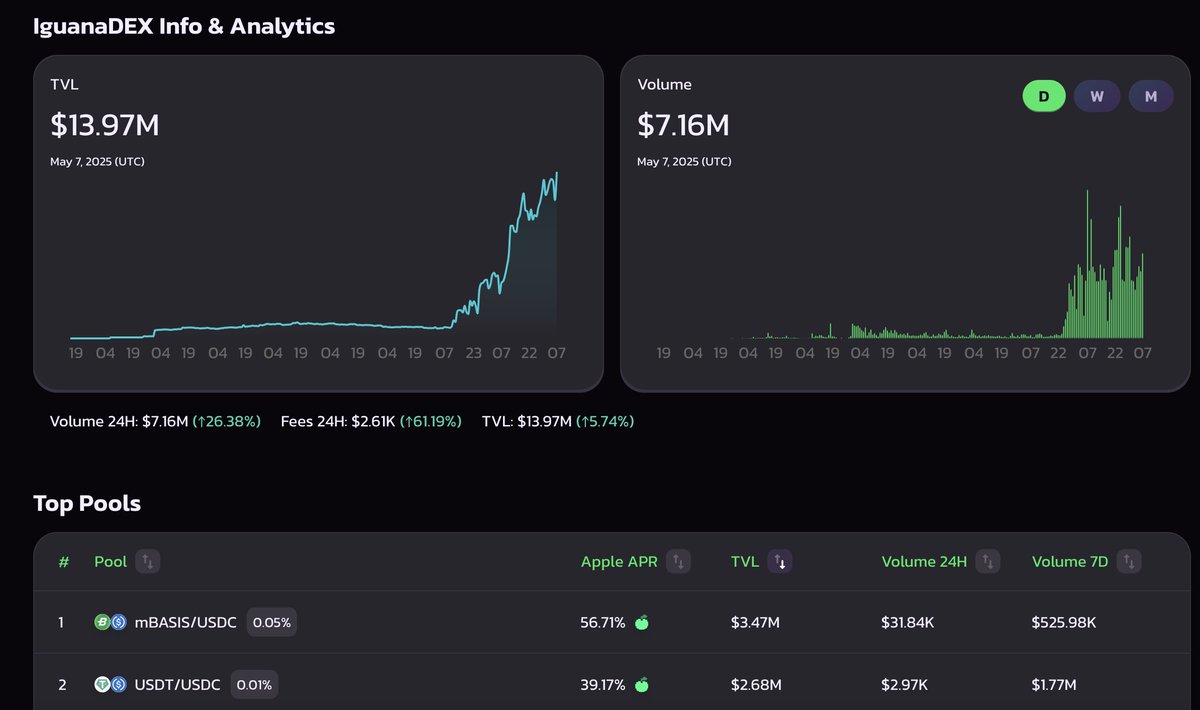
Task: Switch Volume chart to weekly (W)
Action: click(1097, 96)
